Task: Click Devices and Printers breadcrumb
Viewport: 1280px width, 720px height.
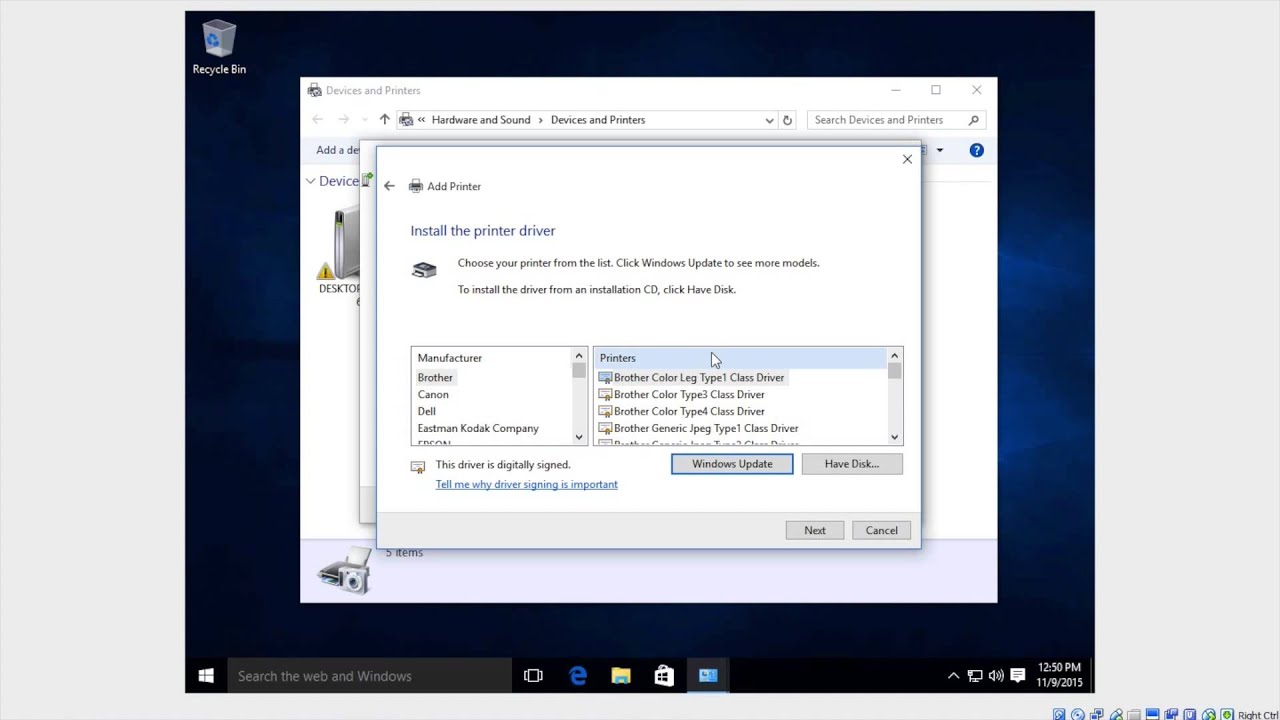Action: tap(598, 120)
